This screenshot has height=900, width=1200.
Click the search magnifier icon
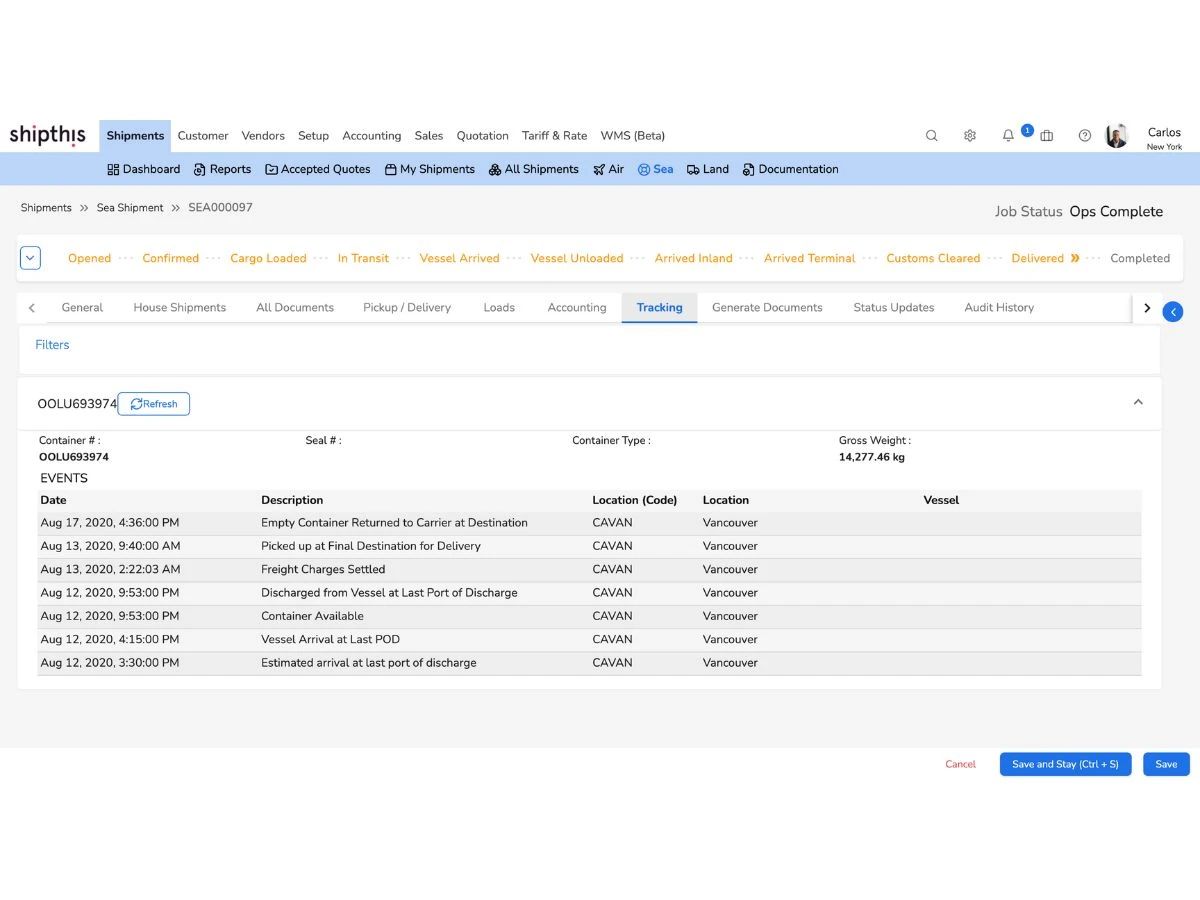[931, 135]
